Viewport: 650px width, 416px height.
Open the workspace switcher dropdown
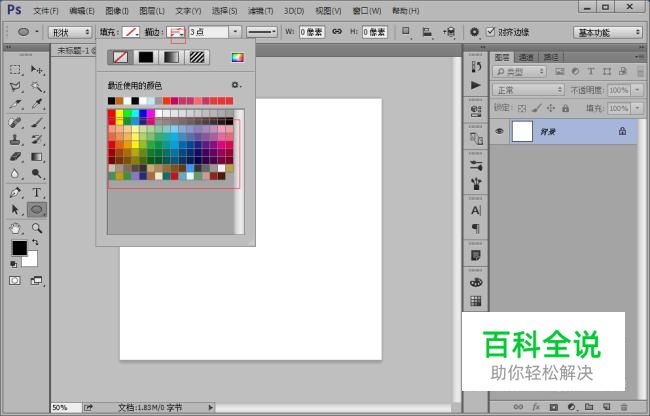[608, 32]
